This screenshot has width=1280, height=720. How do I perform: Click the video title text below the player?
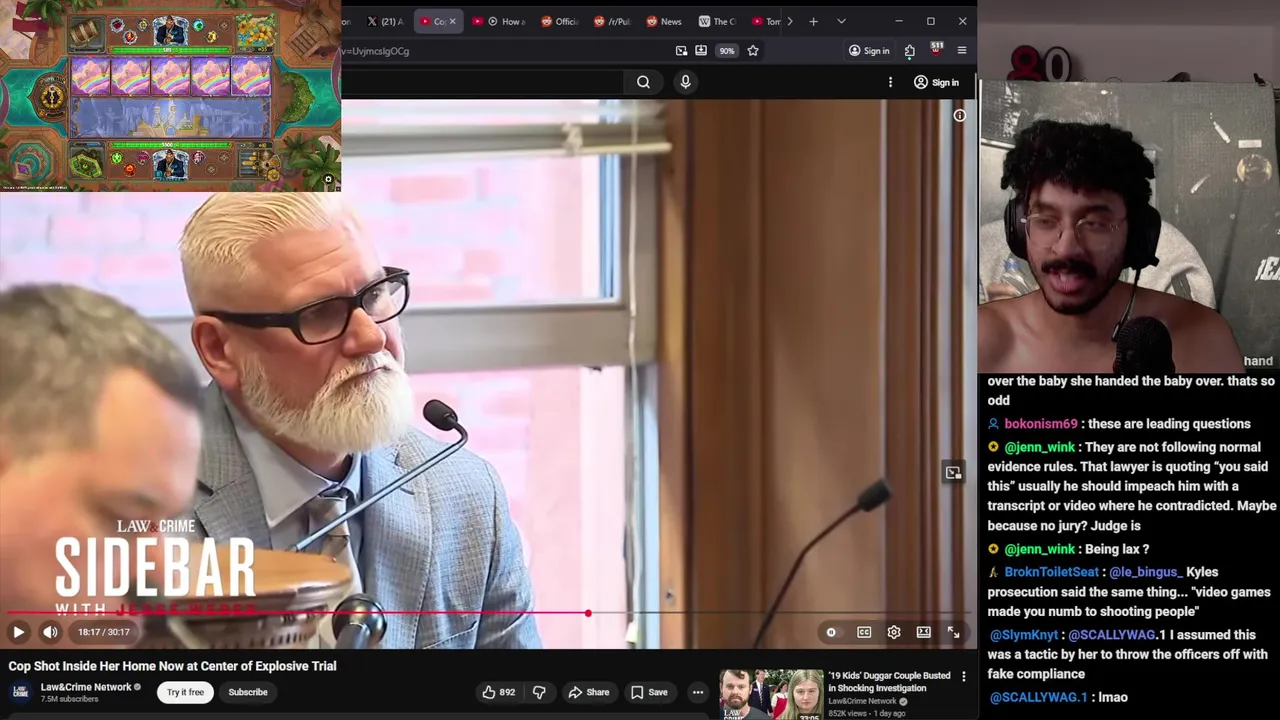click(x=172, y=666)
